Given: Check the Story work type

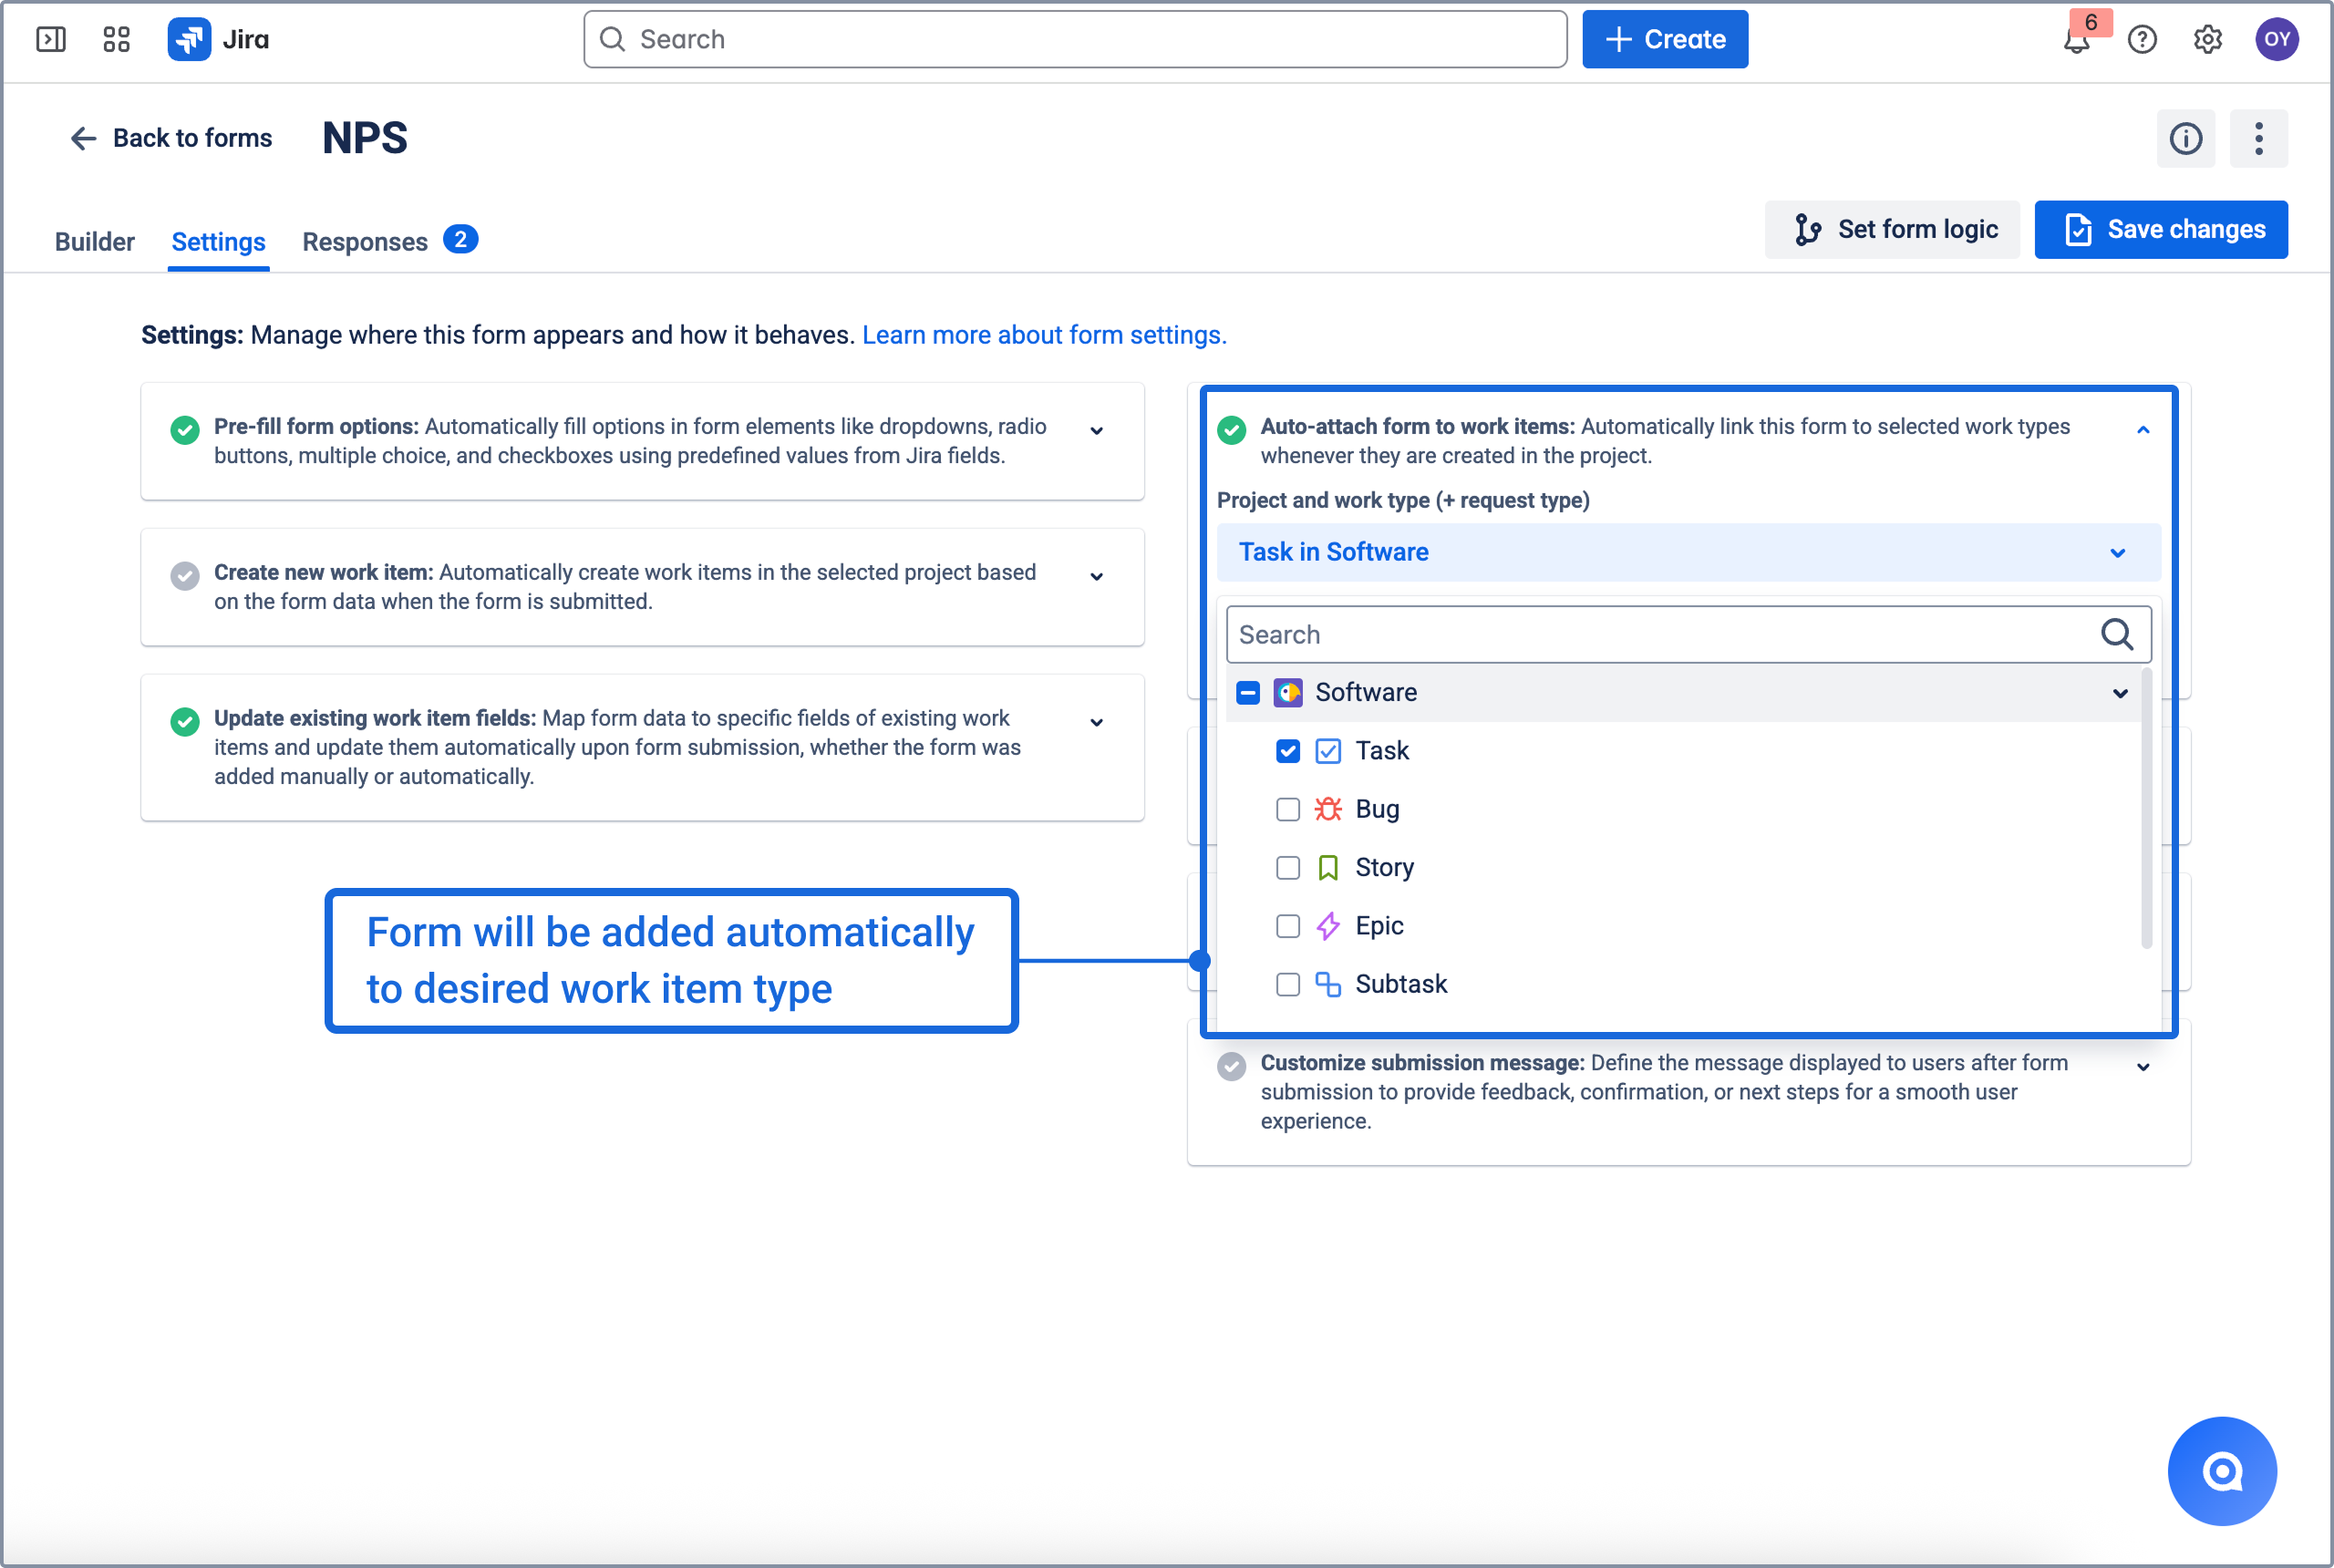Looking at the screenshot, I should (x=1288, y=867).
